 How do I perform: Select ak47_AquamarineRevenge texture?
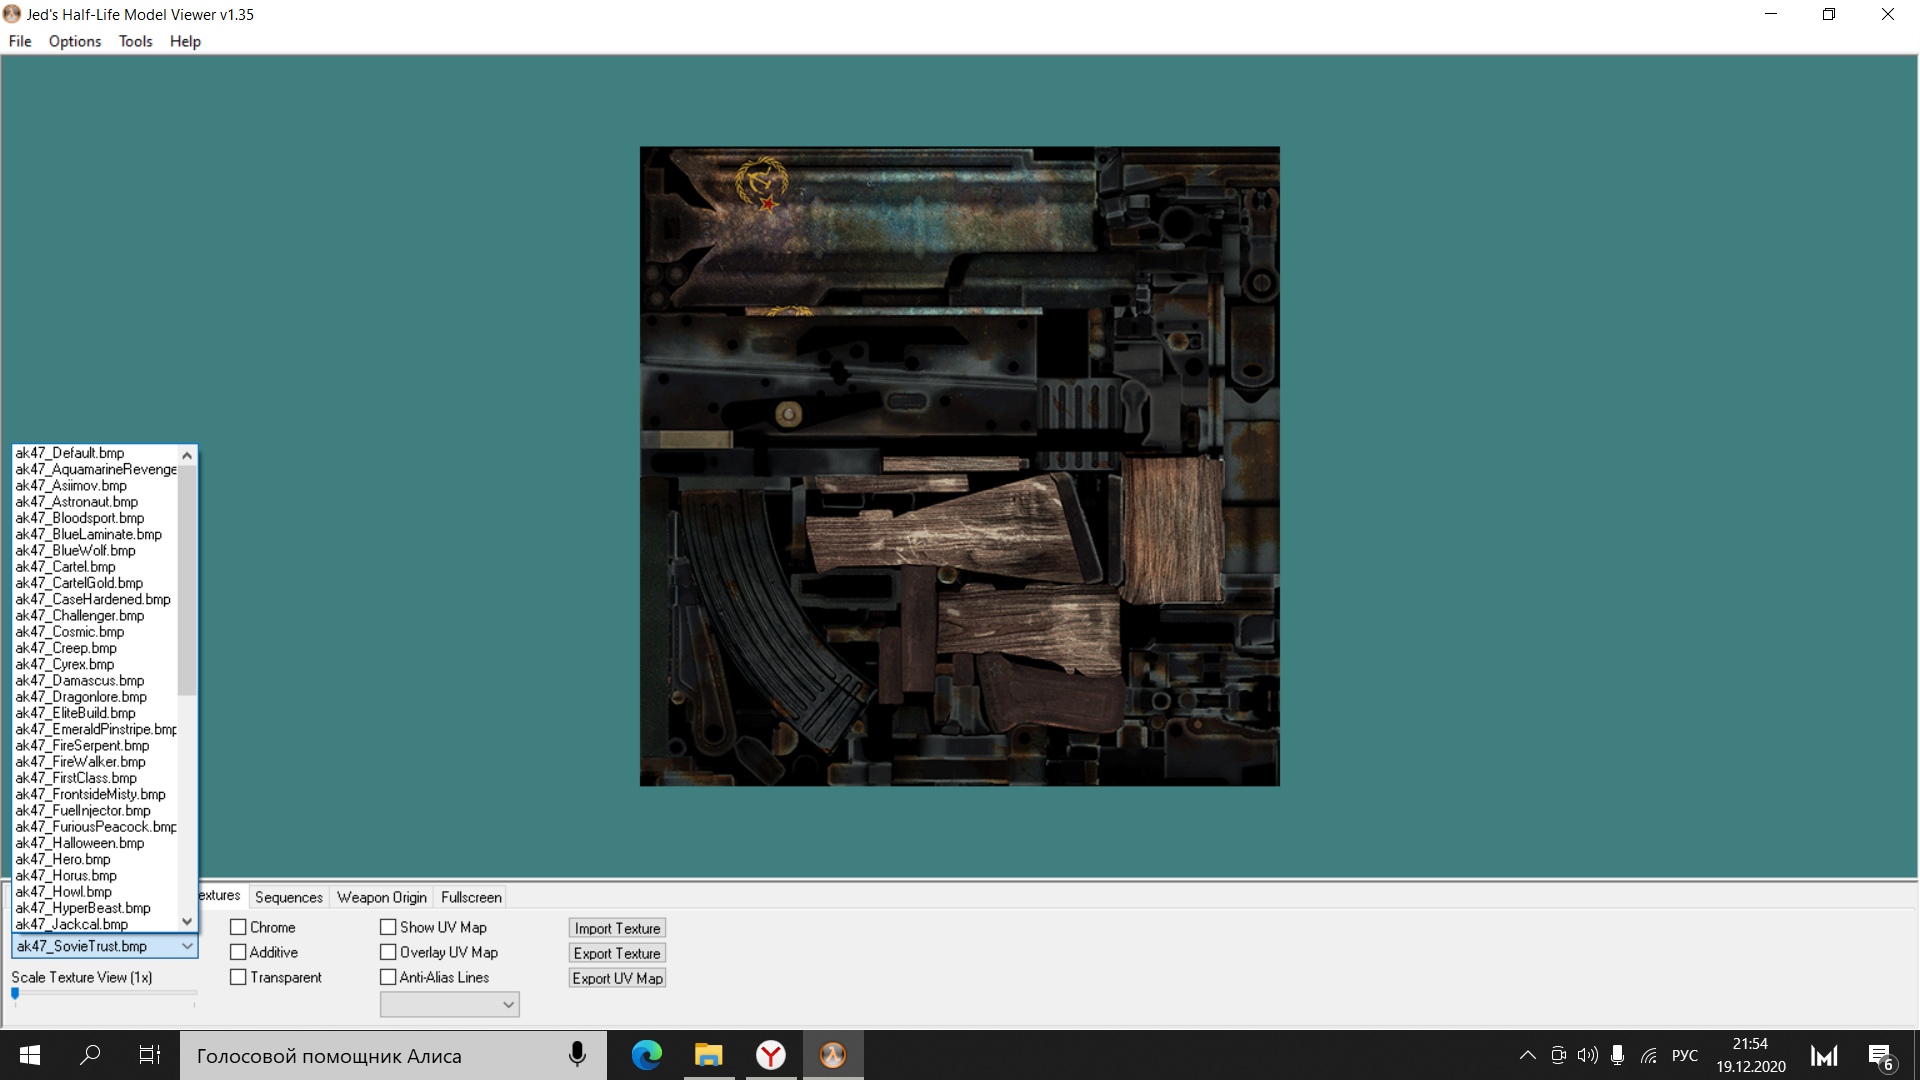point(95,469)
